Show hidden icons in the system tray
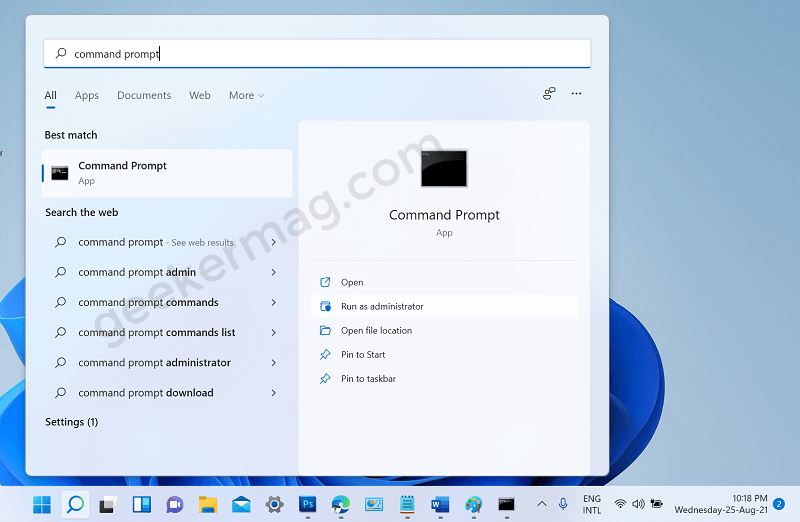The width and height of the screenshot is (800, 522). click(542, 504)
